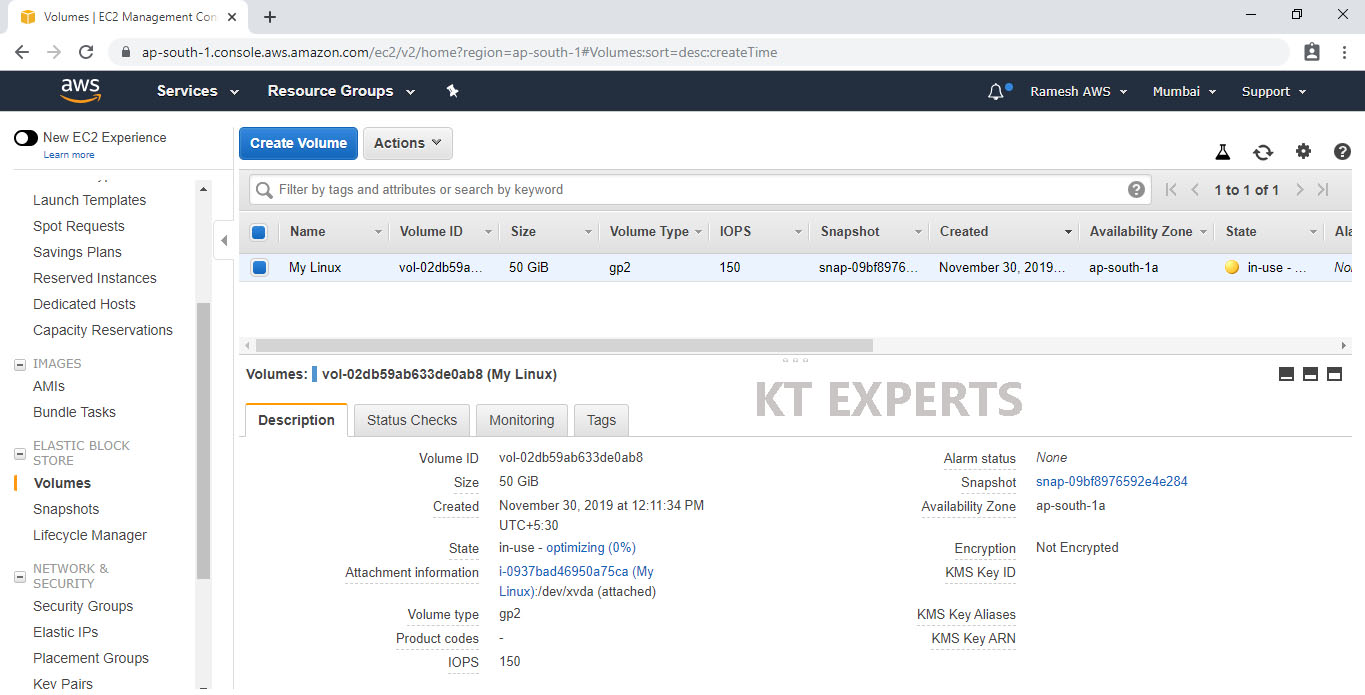Image resolution: width=1365 pixels, height=695 pixels.
Task: Collapse the IMAGES sidebar section
Action: pyautogui.click(x=19, y=364)
